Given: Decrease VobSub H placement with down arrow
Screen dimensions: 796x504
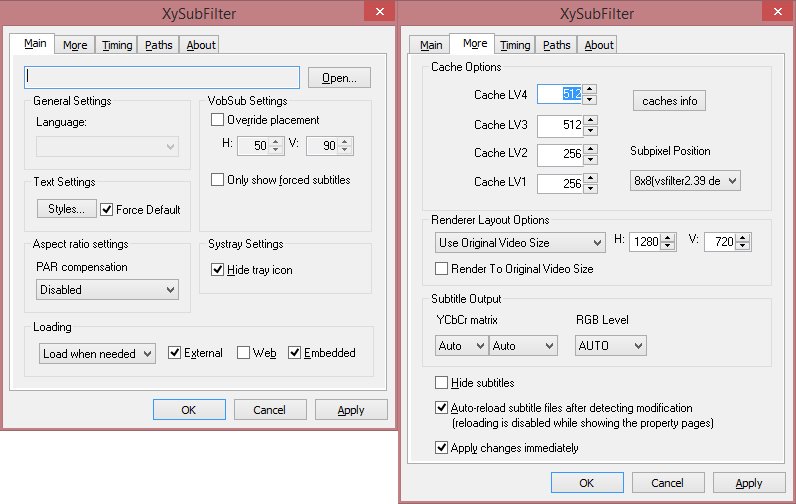Looking at the screenshot, I should (275, 150).
